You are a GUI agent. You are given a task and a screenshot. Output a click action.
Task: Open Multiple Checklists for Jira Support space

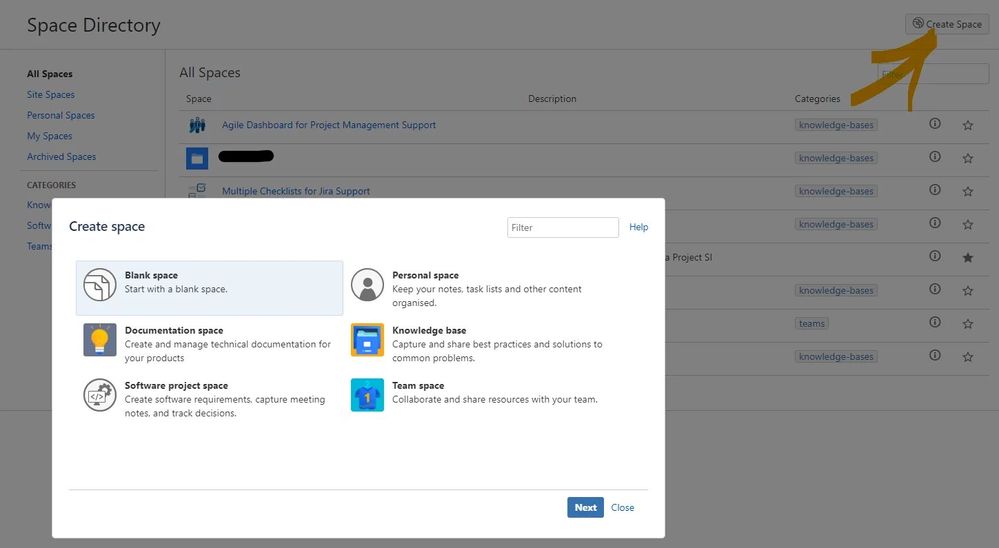(x=296, y=191)
